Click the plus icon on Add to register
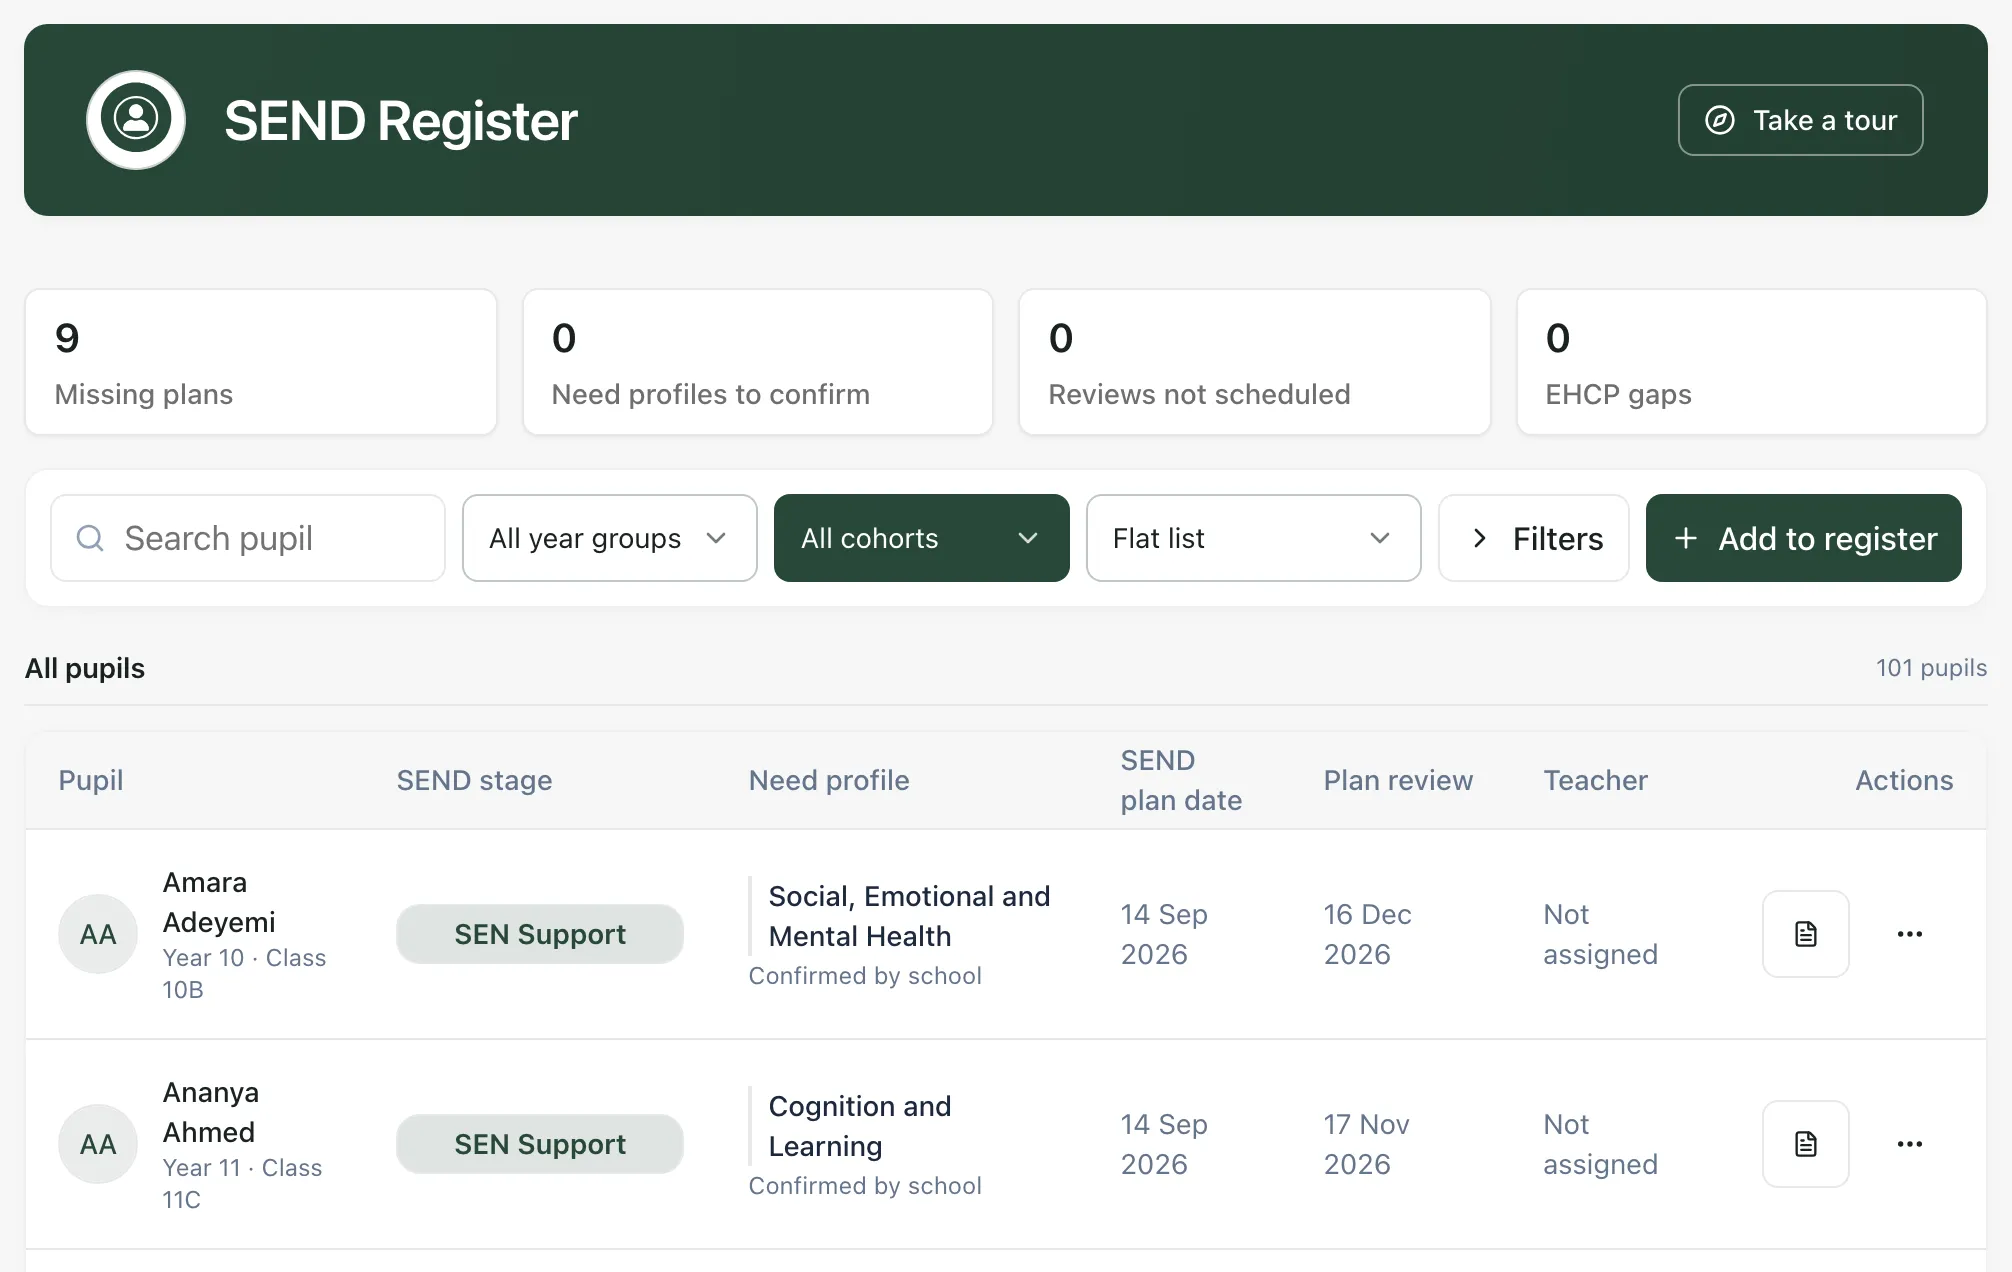The image size is (2012, 1272). pyautogui.click(x=1686, y=538)
